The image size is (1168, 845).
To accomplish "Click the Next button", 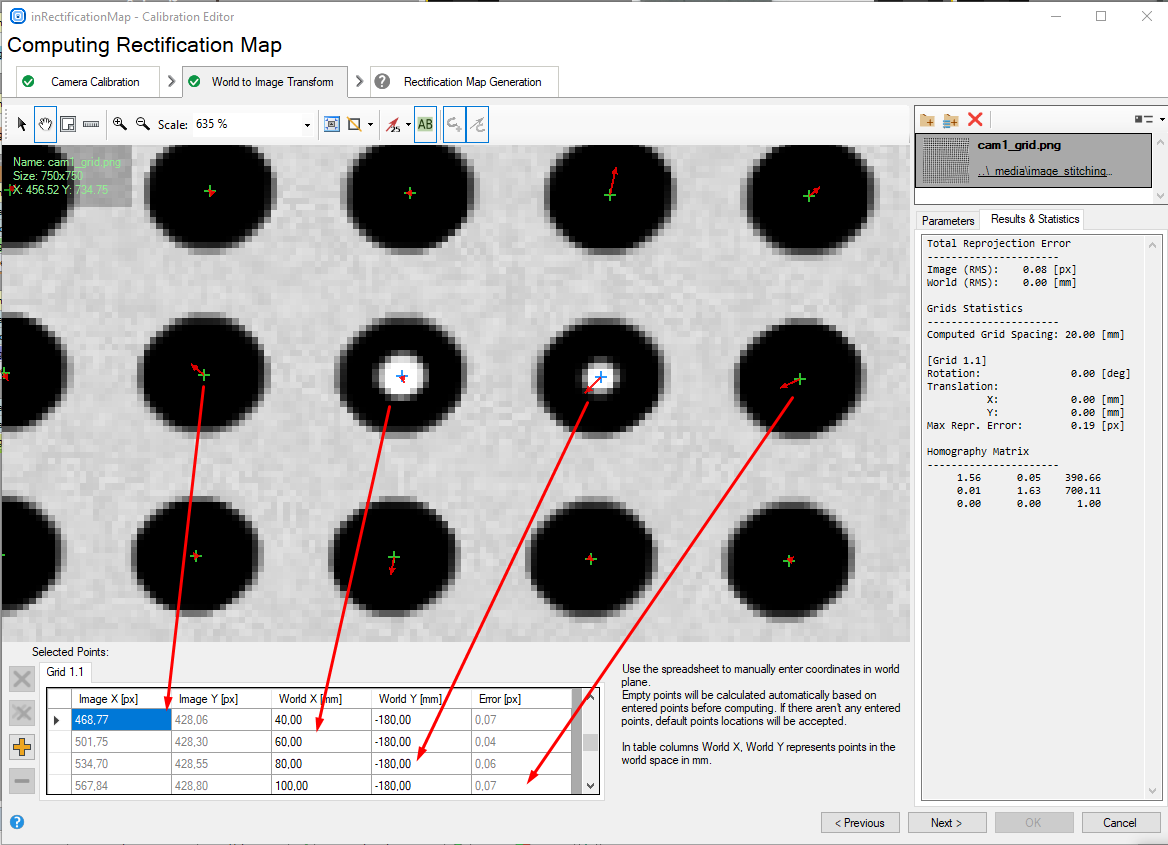I will click(x=946, y=823).
